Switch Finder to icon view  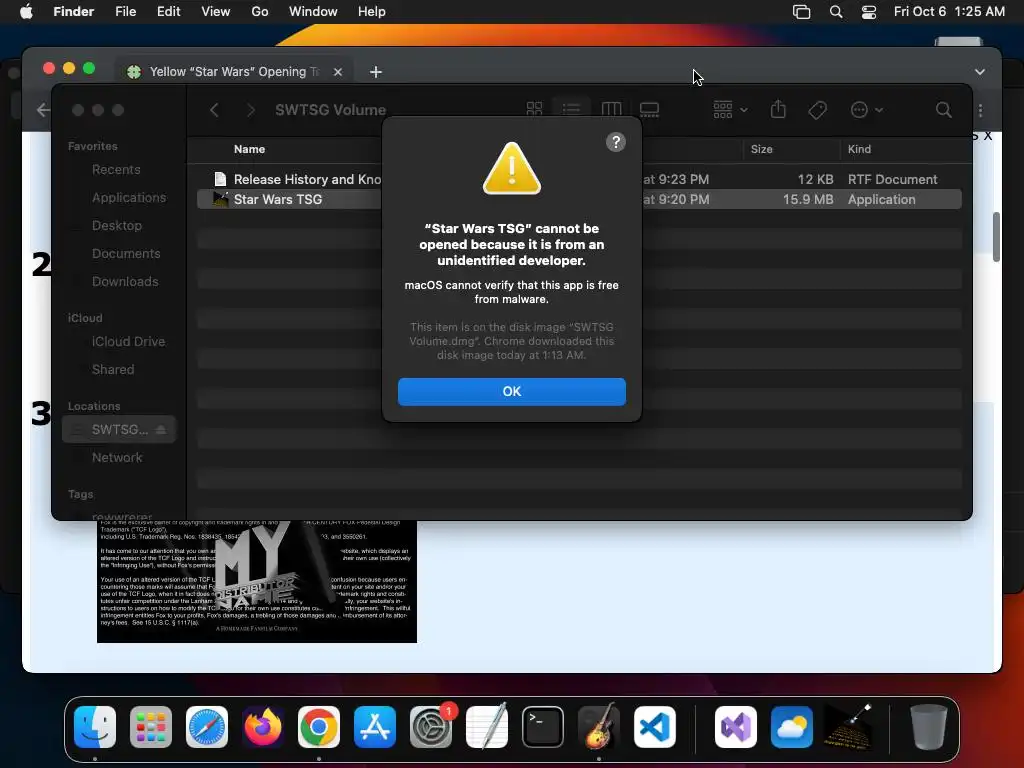(534, 109)
